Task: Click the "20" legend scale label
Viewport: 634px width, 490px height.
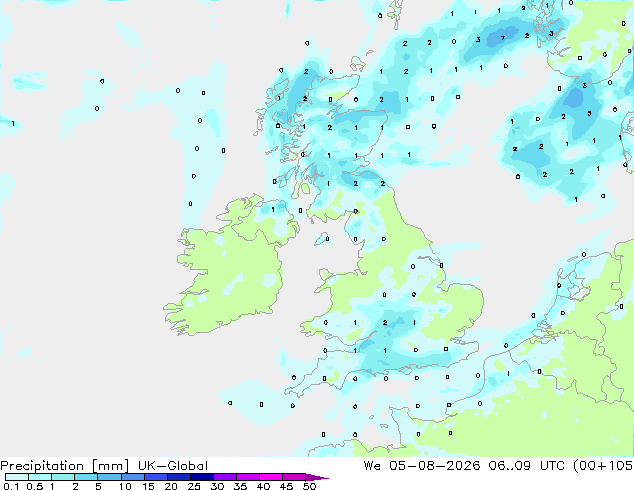Action: (x=171, y=486)
